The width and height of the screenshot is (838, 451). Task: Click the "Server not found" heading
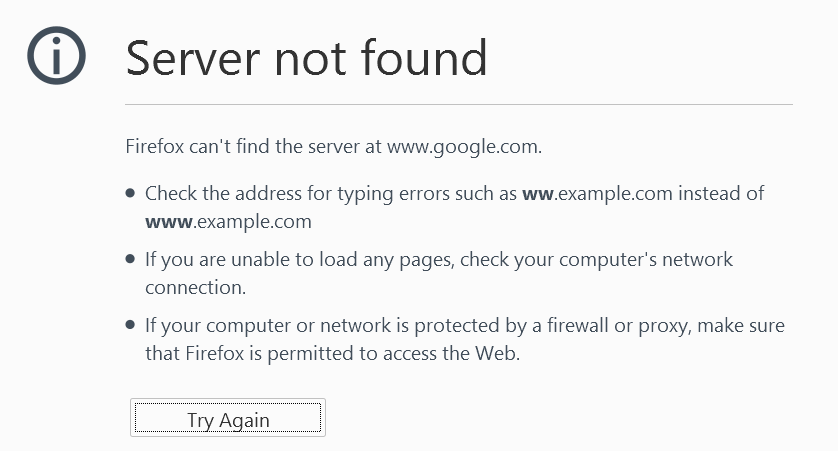[306, 58]
